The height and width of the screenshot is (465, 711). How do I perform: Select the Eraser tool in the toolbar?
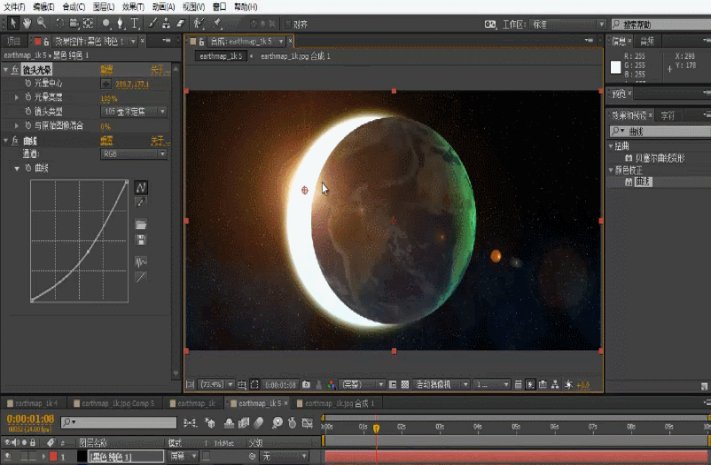(179, 21)
